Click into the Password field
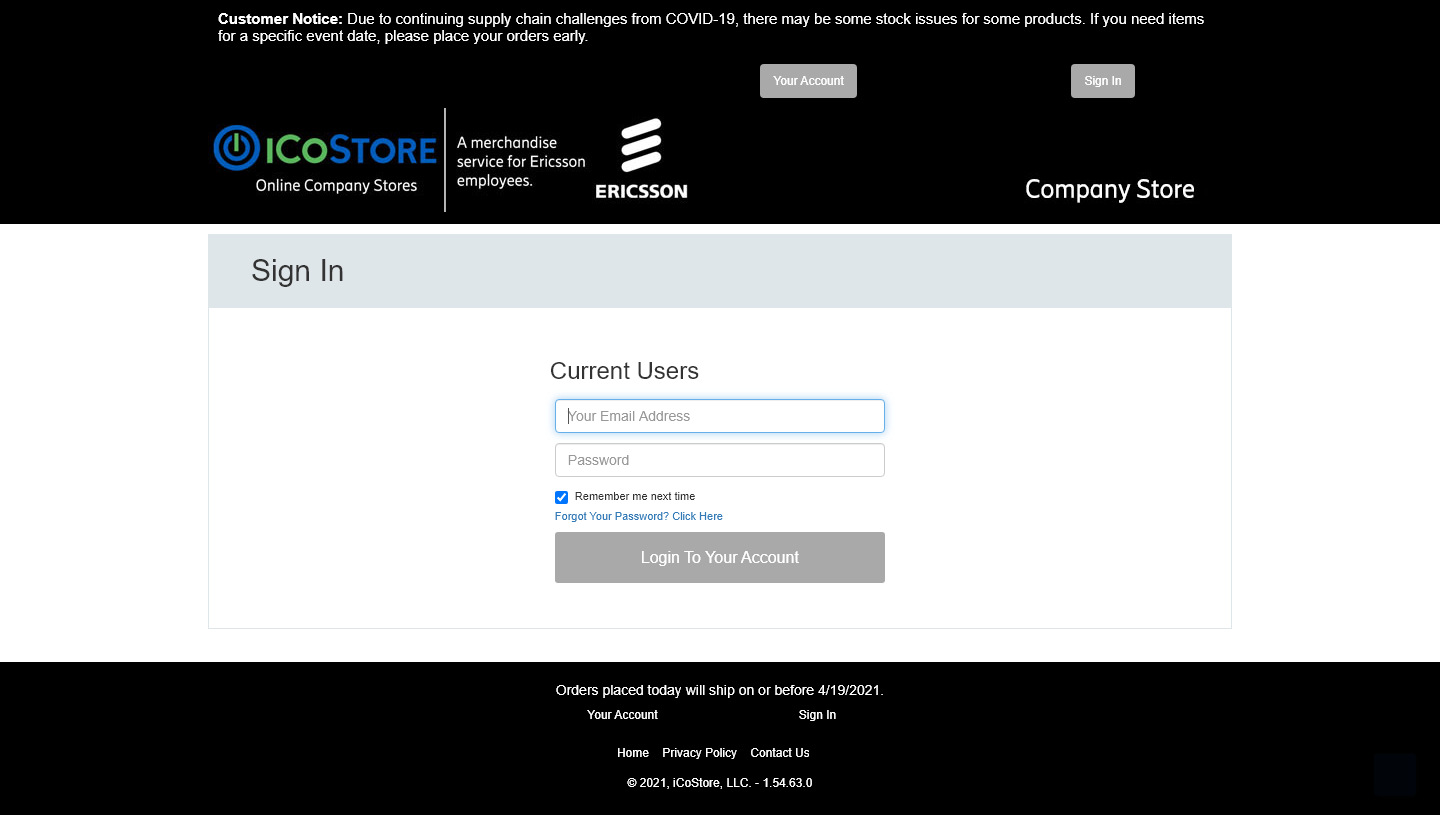 pos(719,460)
